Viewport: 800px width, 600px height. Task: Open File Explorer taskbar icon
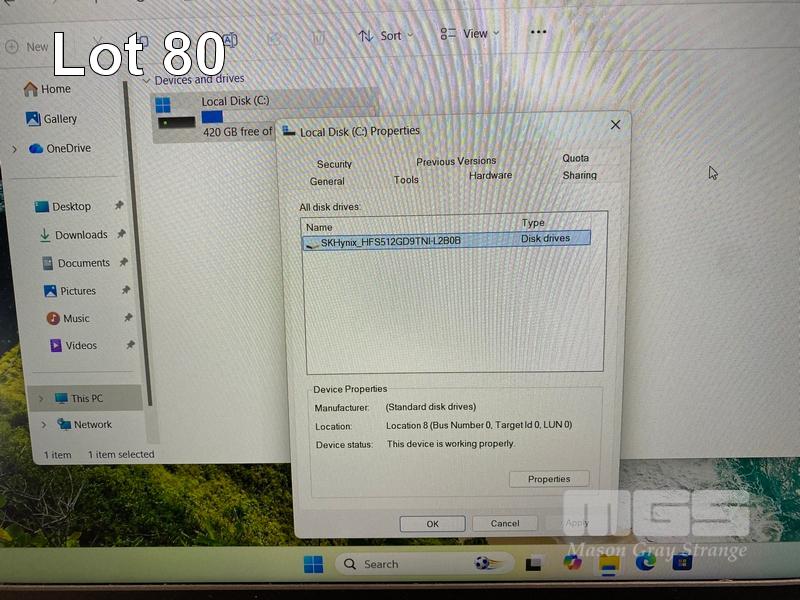pos(609,564)
